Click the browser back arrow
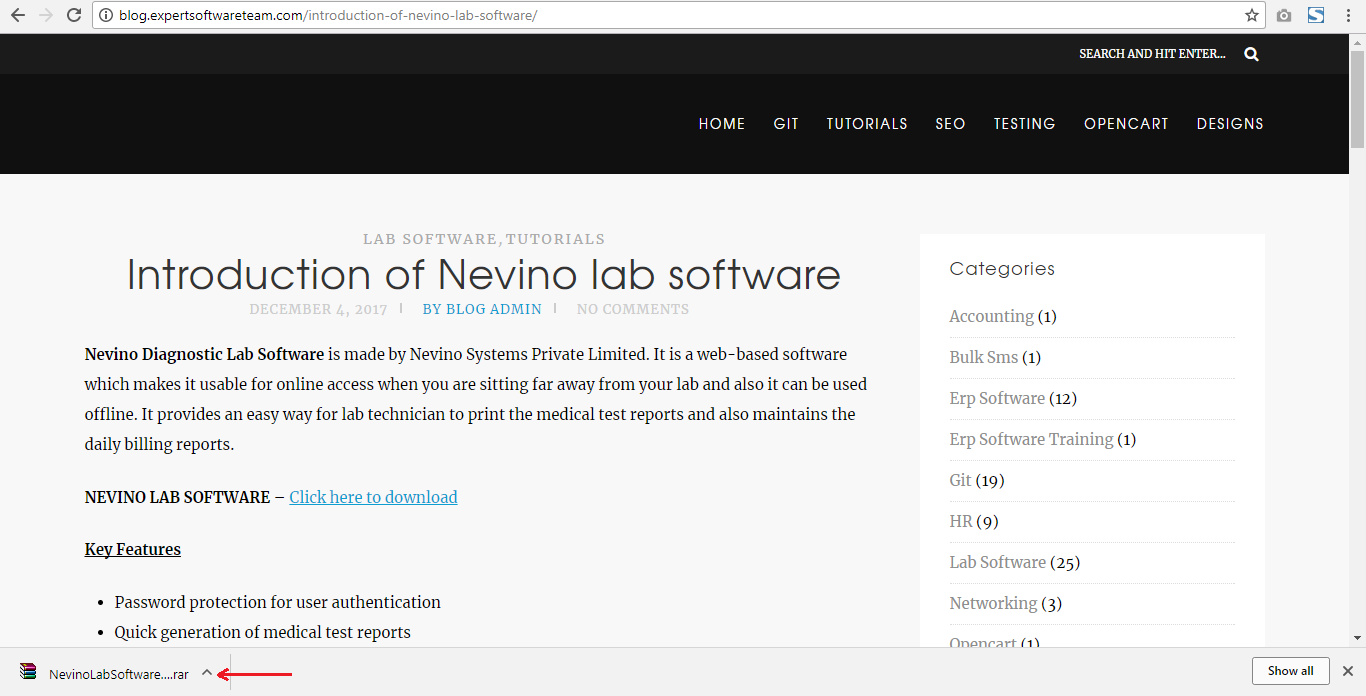Screen dimensions: 1366x696 (x=17, y=15)
